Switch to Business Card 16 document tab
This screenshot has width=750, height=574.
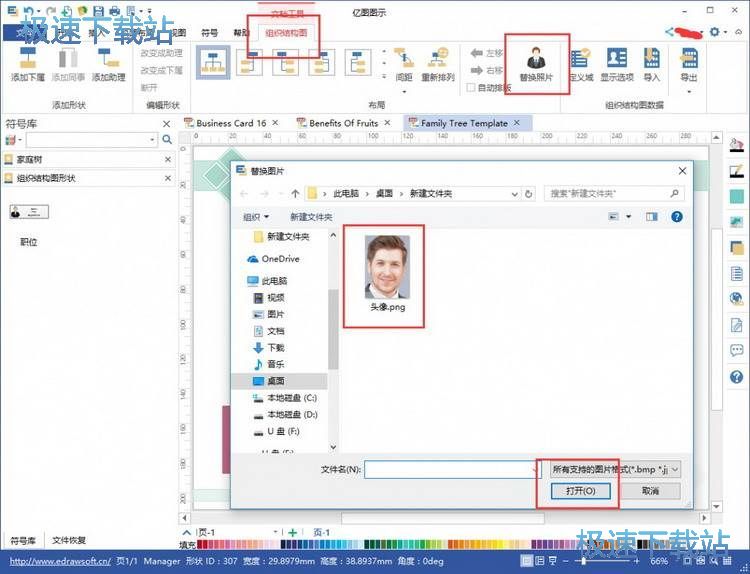[231, 123]
